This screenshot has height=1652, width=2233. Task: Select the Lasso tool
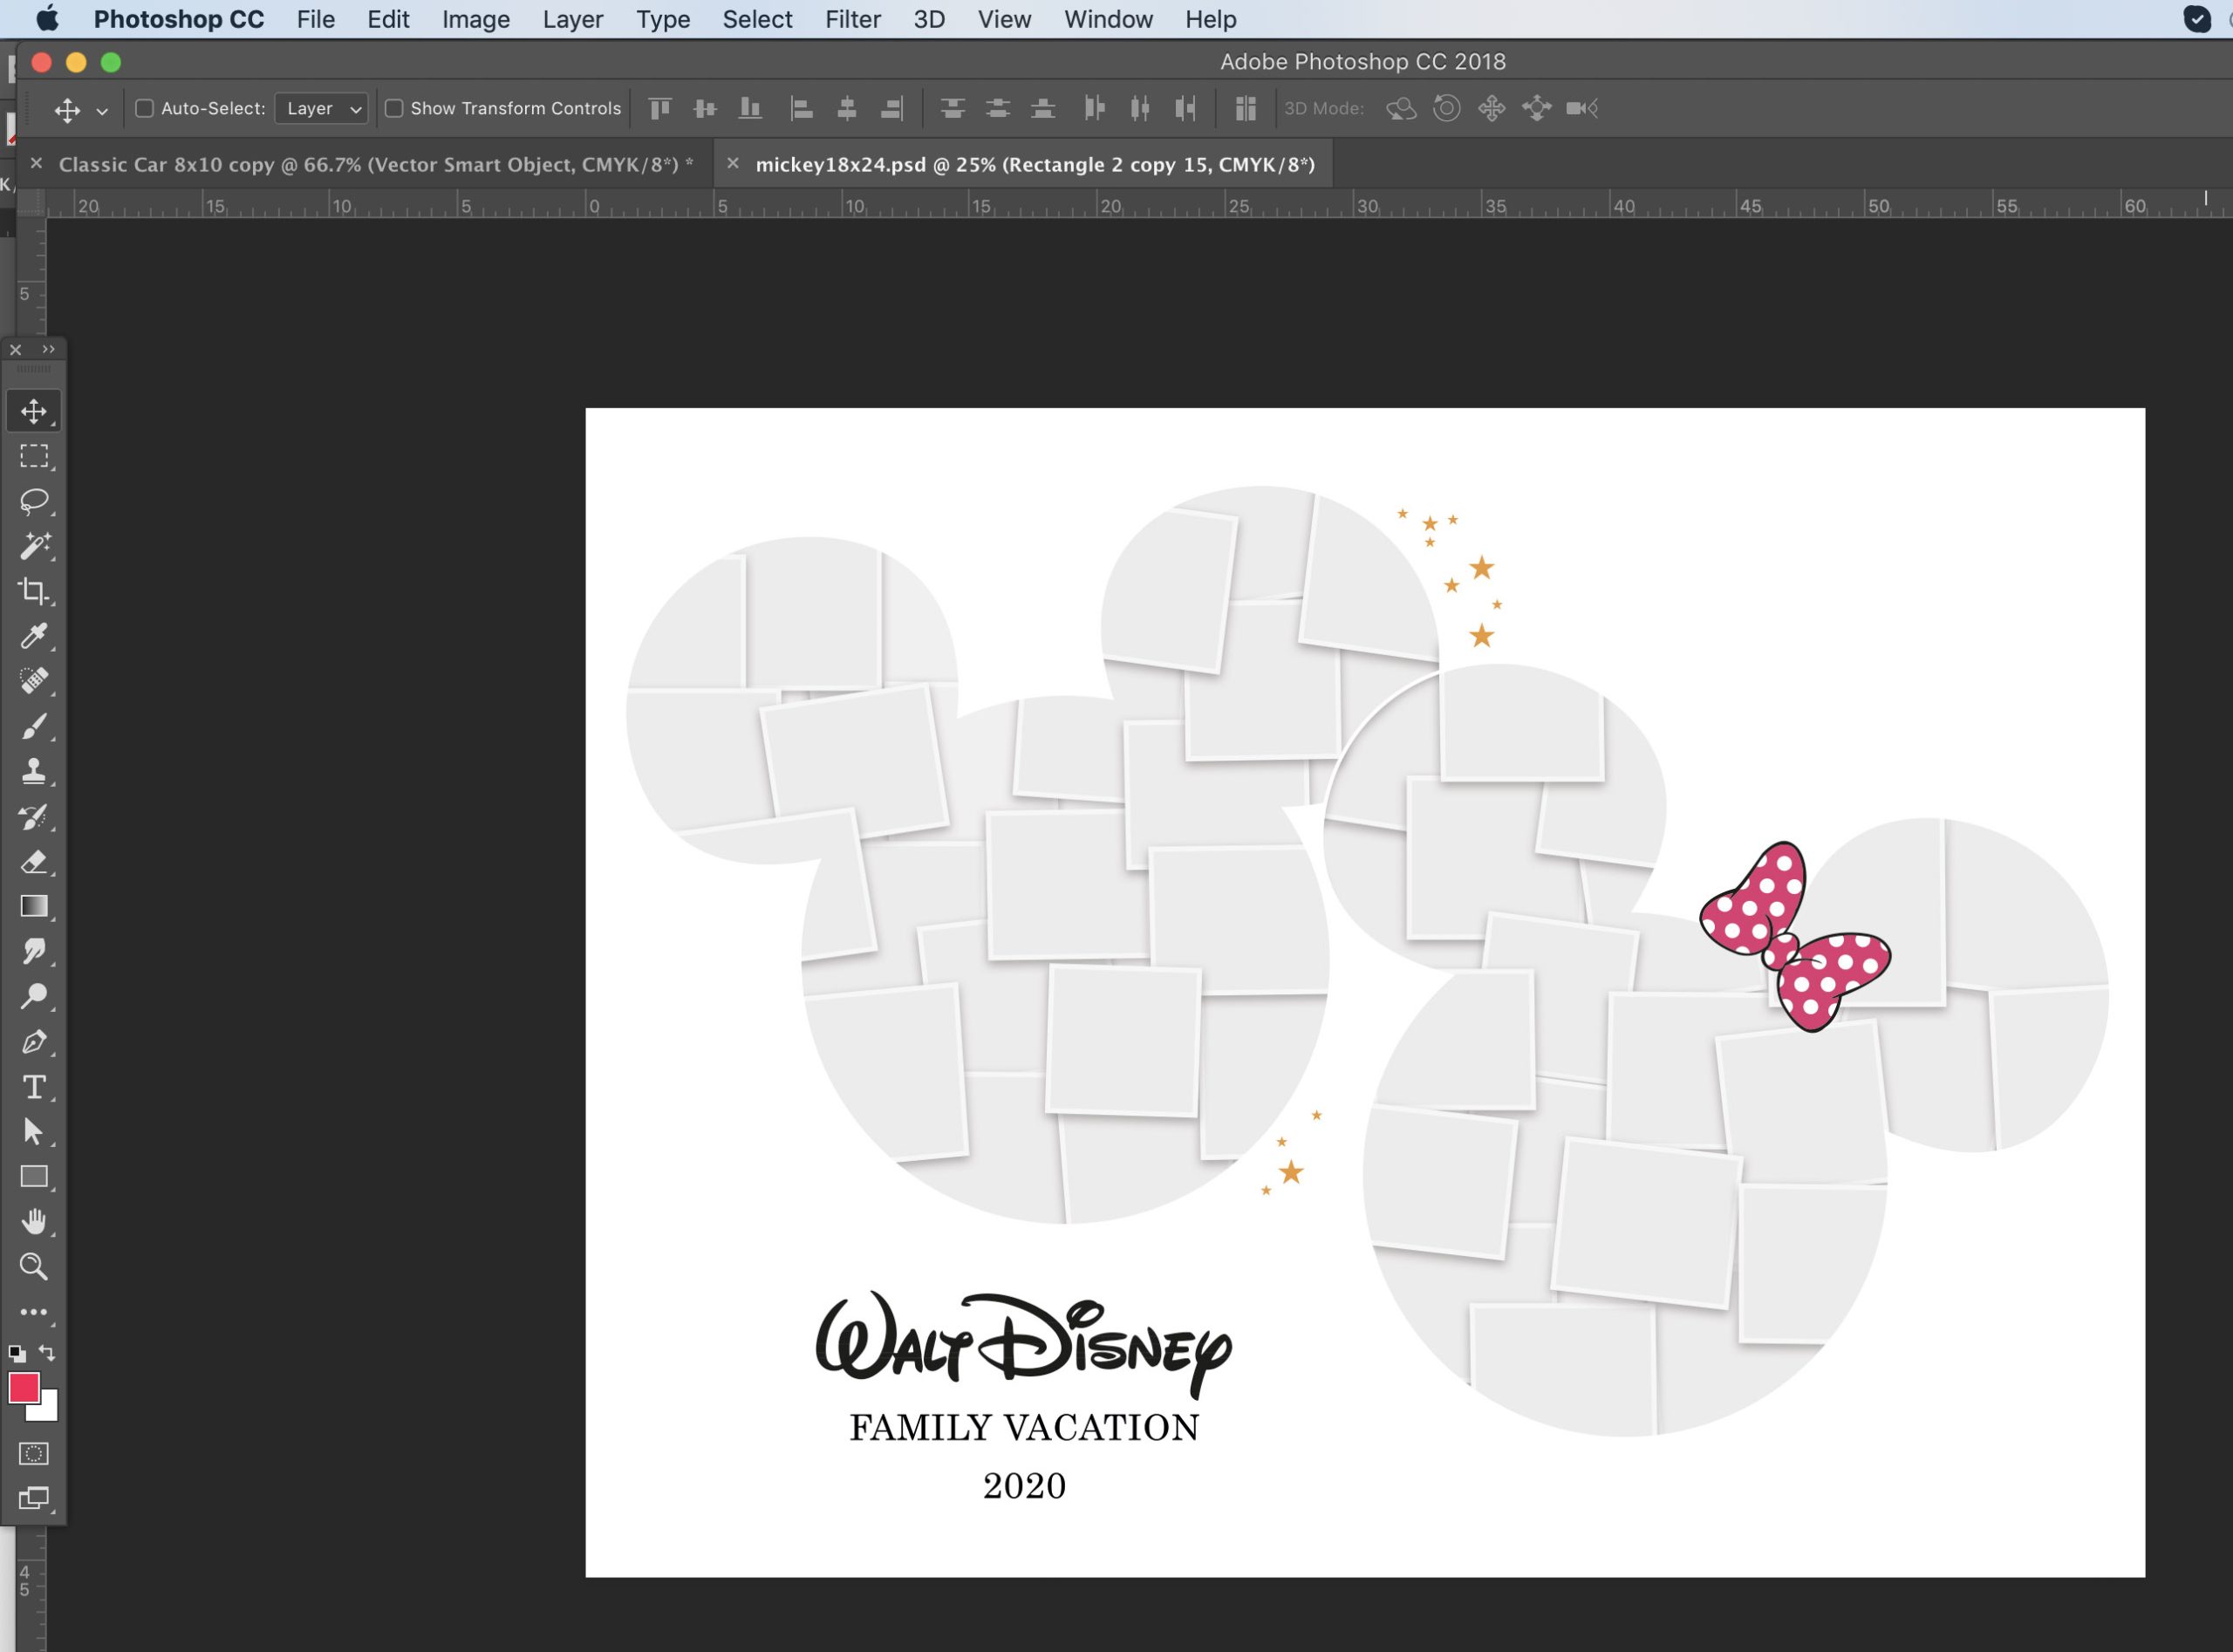point(34,501)
